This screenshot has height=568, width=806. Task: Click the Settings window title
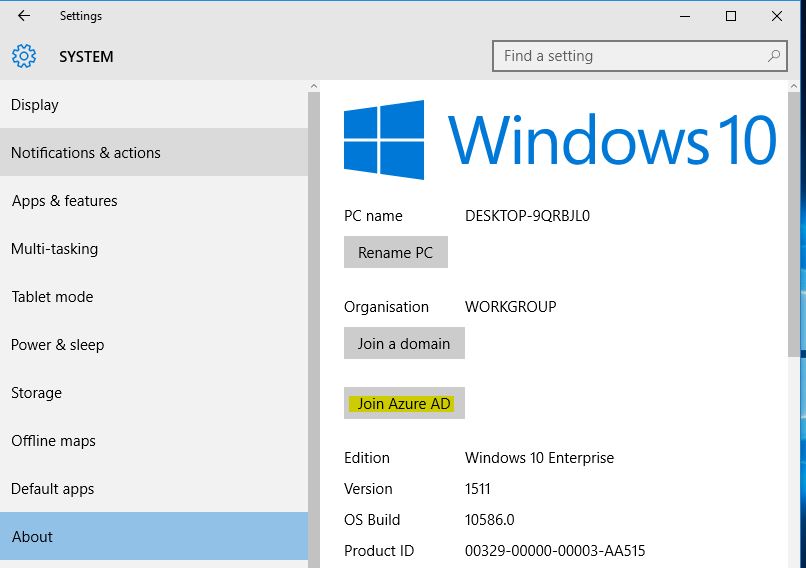[x=81, y=16]
